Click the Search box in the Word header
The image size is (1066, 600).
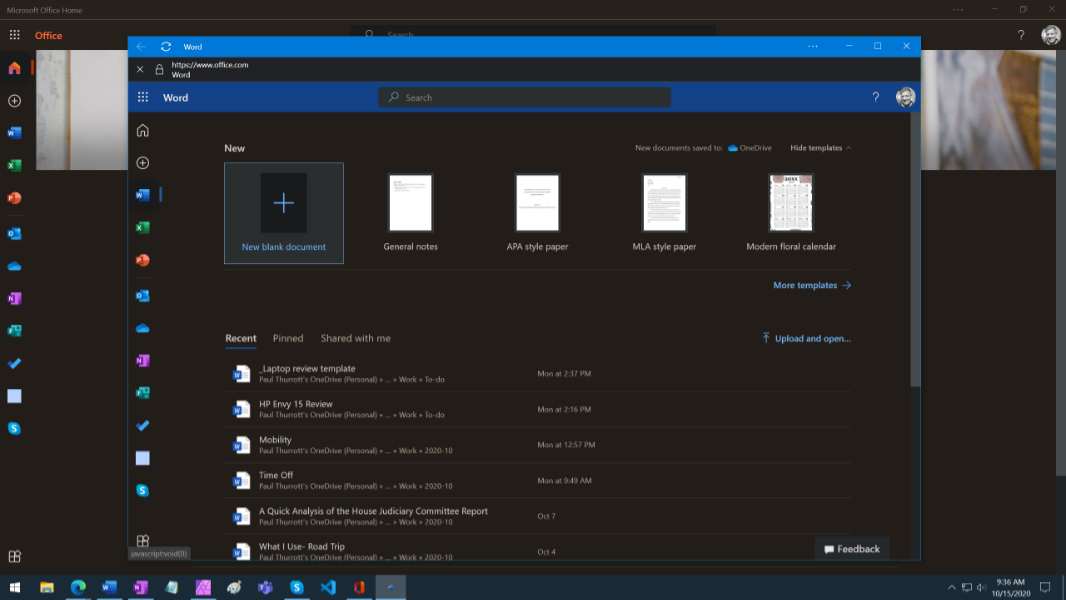click(524, 97)
